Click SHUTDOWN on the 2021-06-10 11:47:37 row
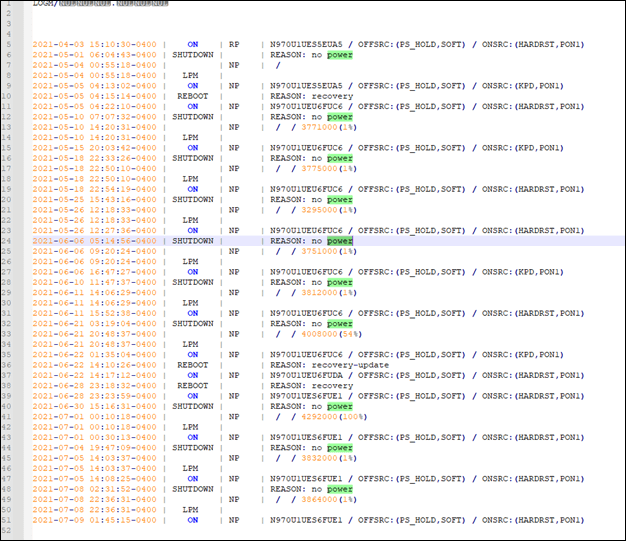This screenshot has height=541, width=626. pyautogui.click(x=193, y=283)
